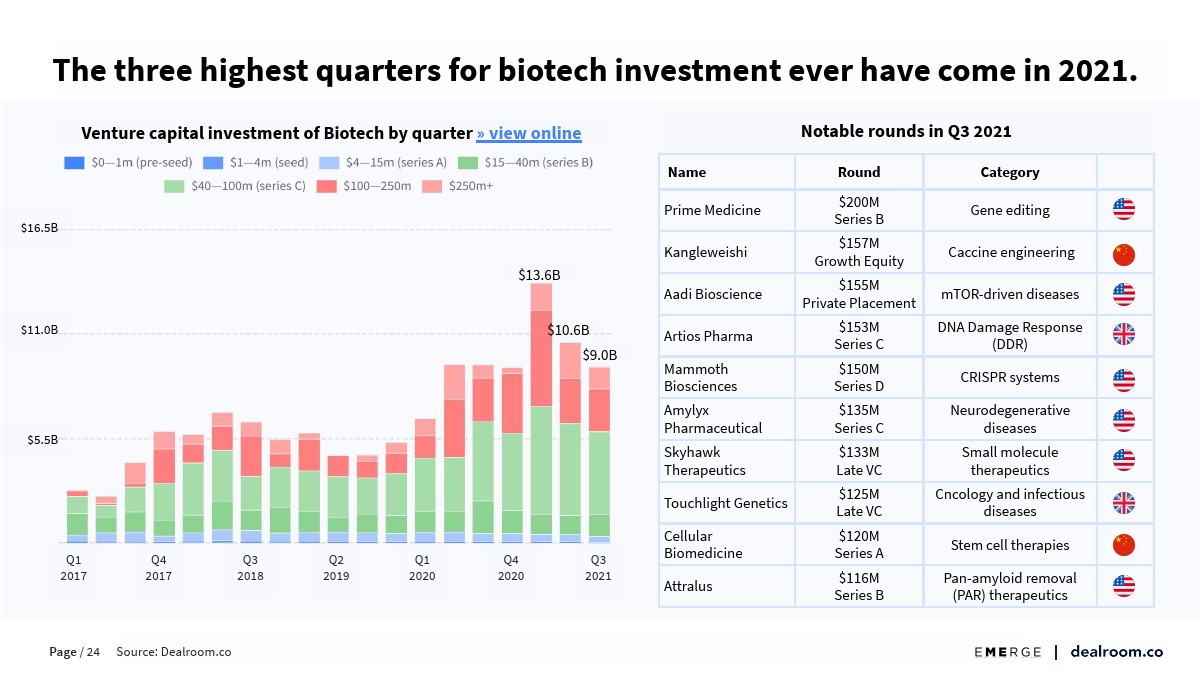This screenshot has width=1200, height=675.
Task: Click the China flag for Cellular Biomedicine
Action: (1124, 545)
